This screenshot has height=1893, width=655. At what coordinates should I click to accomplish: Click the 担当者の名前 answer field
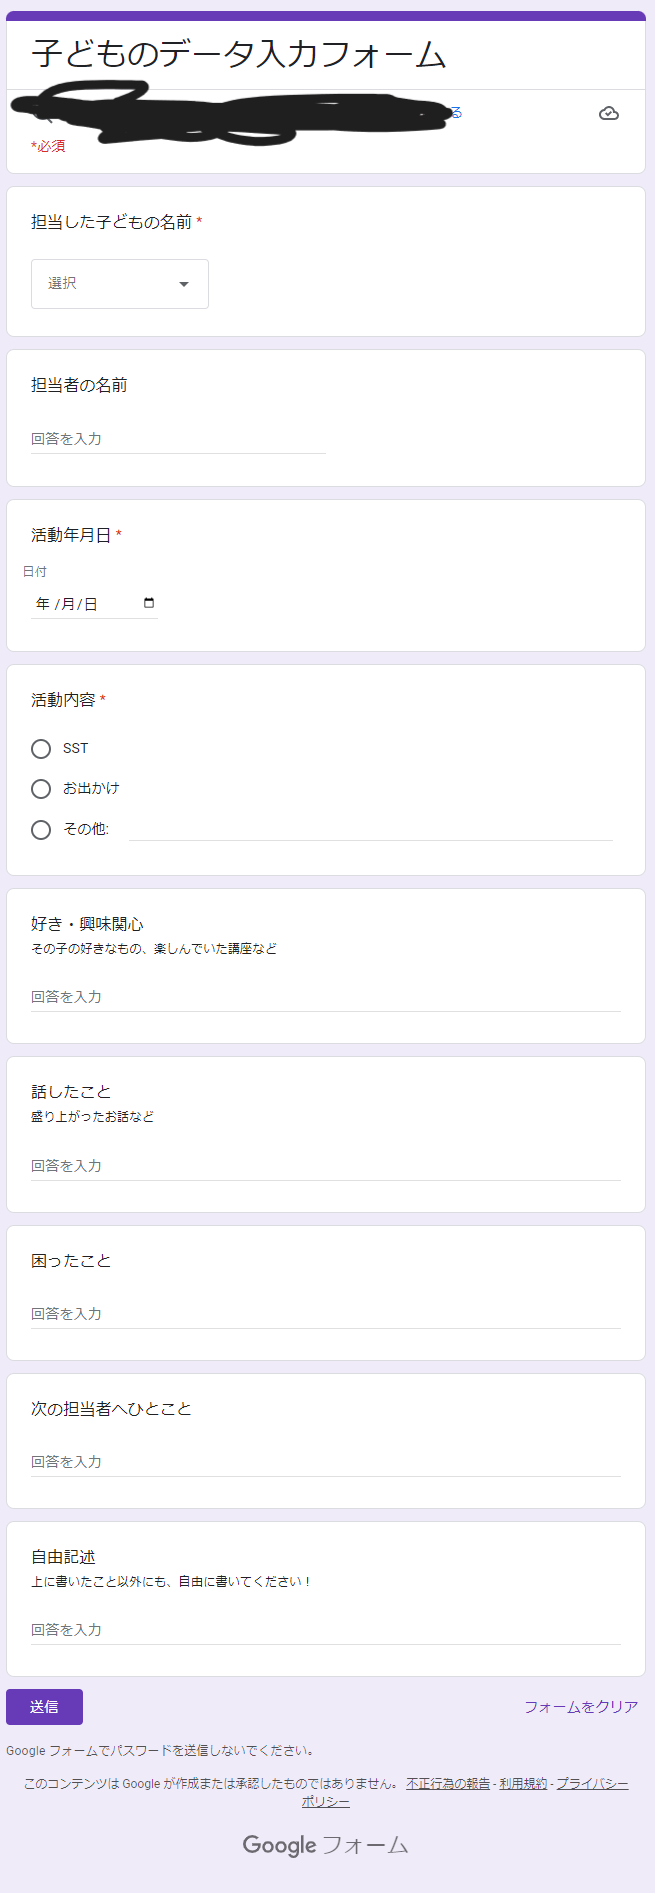178,438
